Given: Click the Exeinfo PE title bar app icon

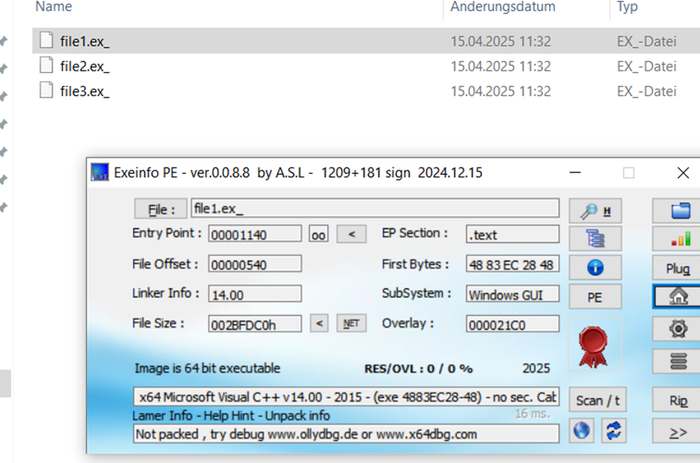Looking at the screenshot, I should 100,172.
